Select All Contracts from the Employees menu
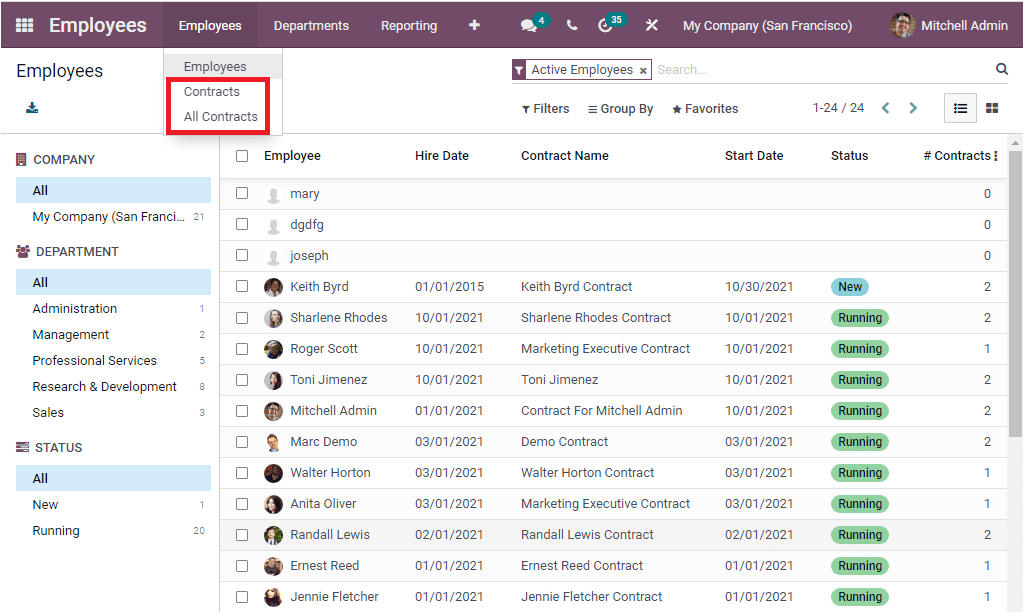 pos(217,115)
